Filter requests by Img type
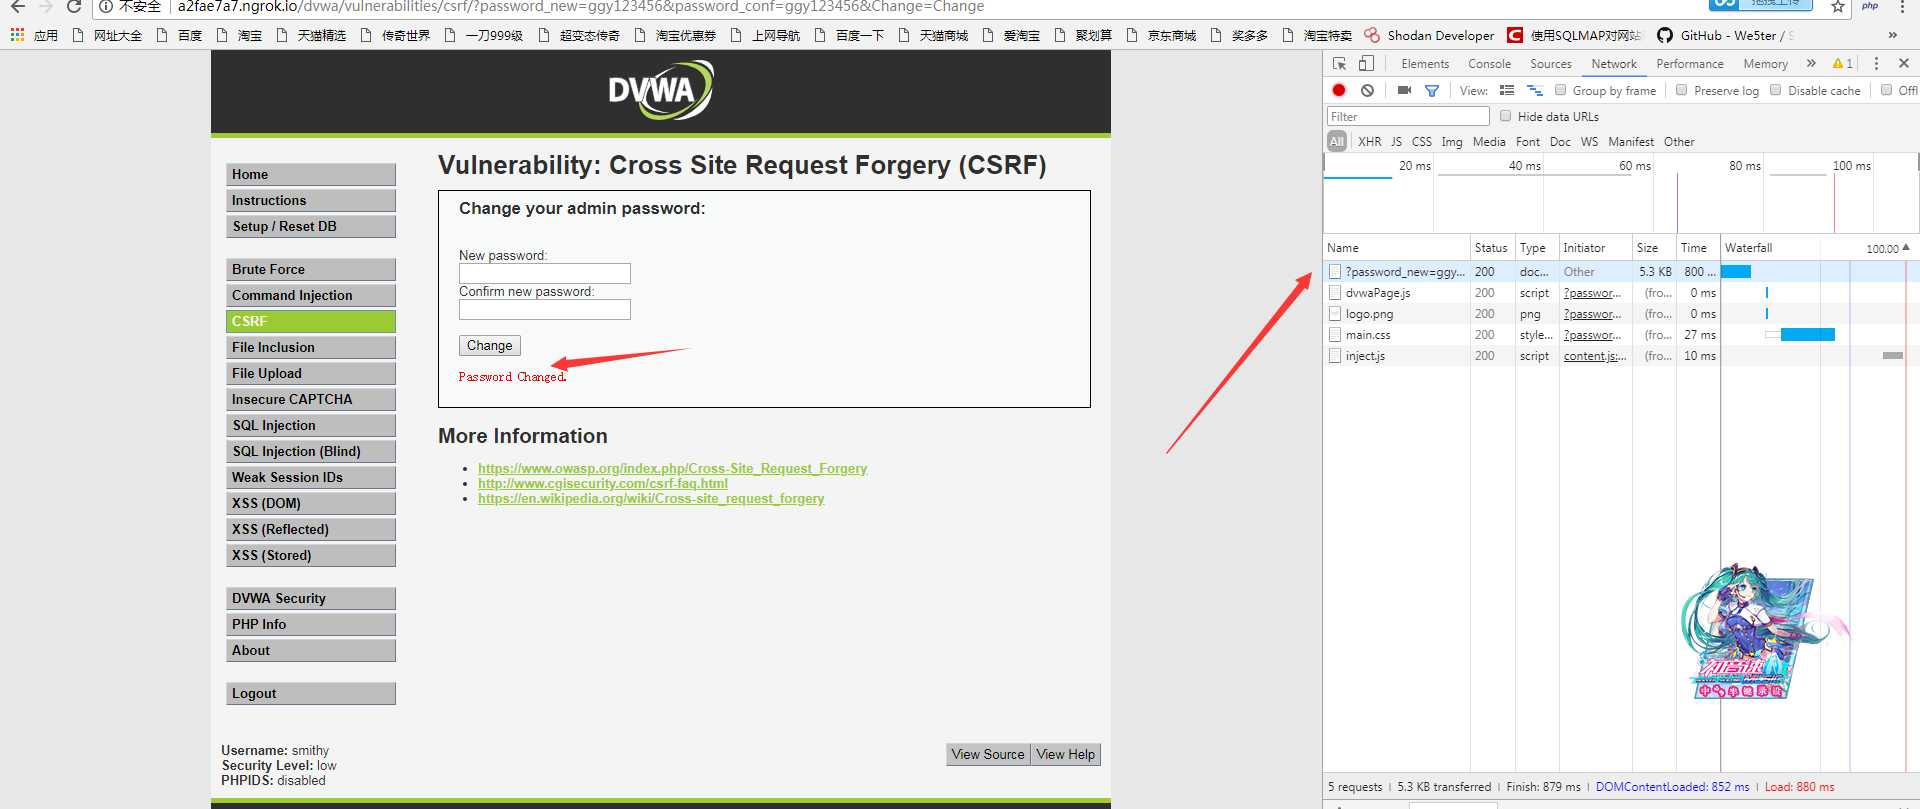The image size is (1920, 809). 1452,142
